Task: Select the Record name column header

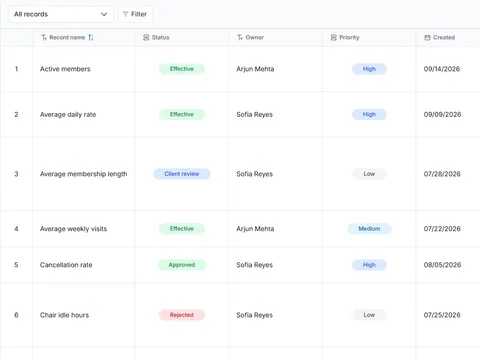Action: pos(84,38)
